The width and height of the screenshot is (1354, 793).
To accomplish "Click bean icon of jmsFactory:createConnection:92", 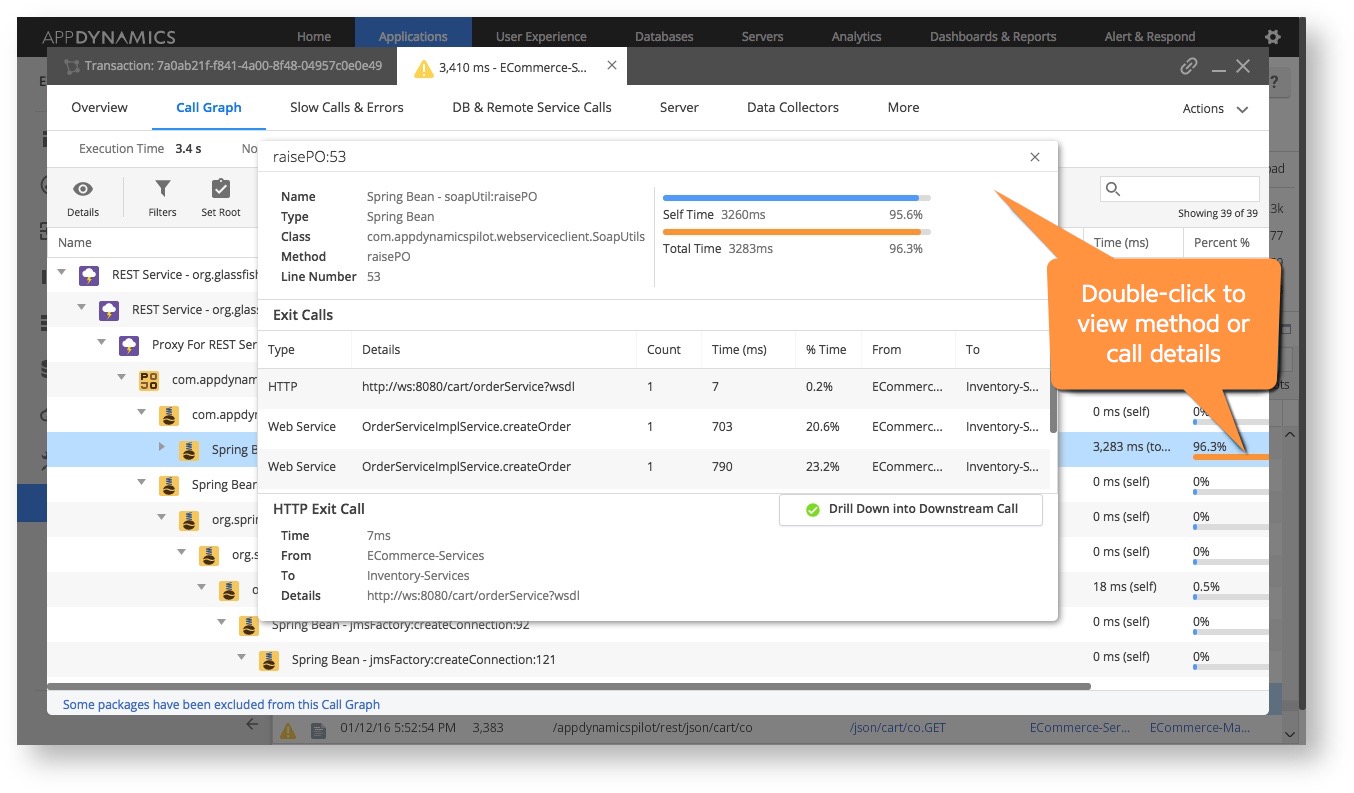I will (249, 625).
